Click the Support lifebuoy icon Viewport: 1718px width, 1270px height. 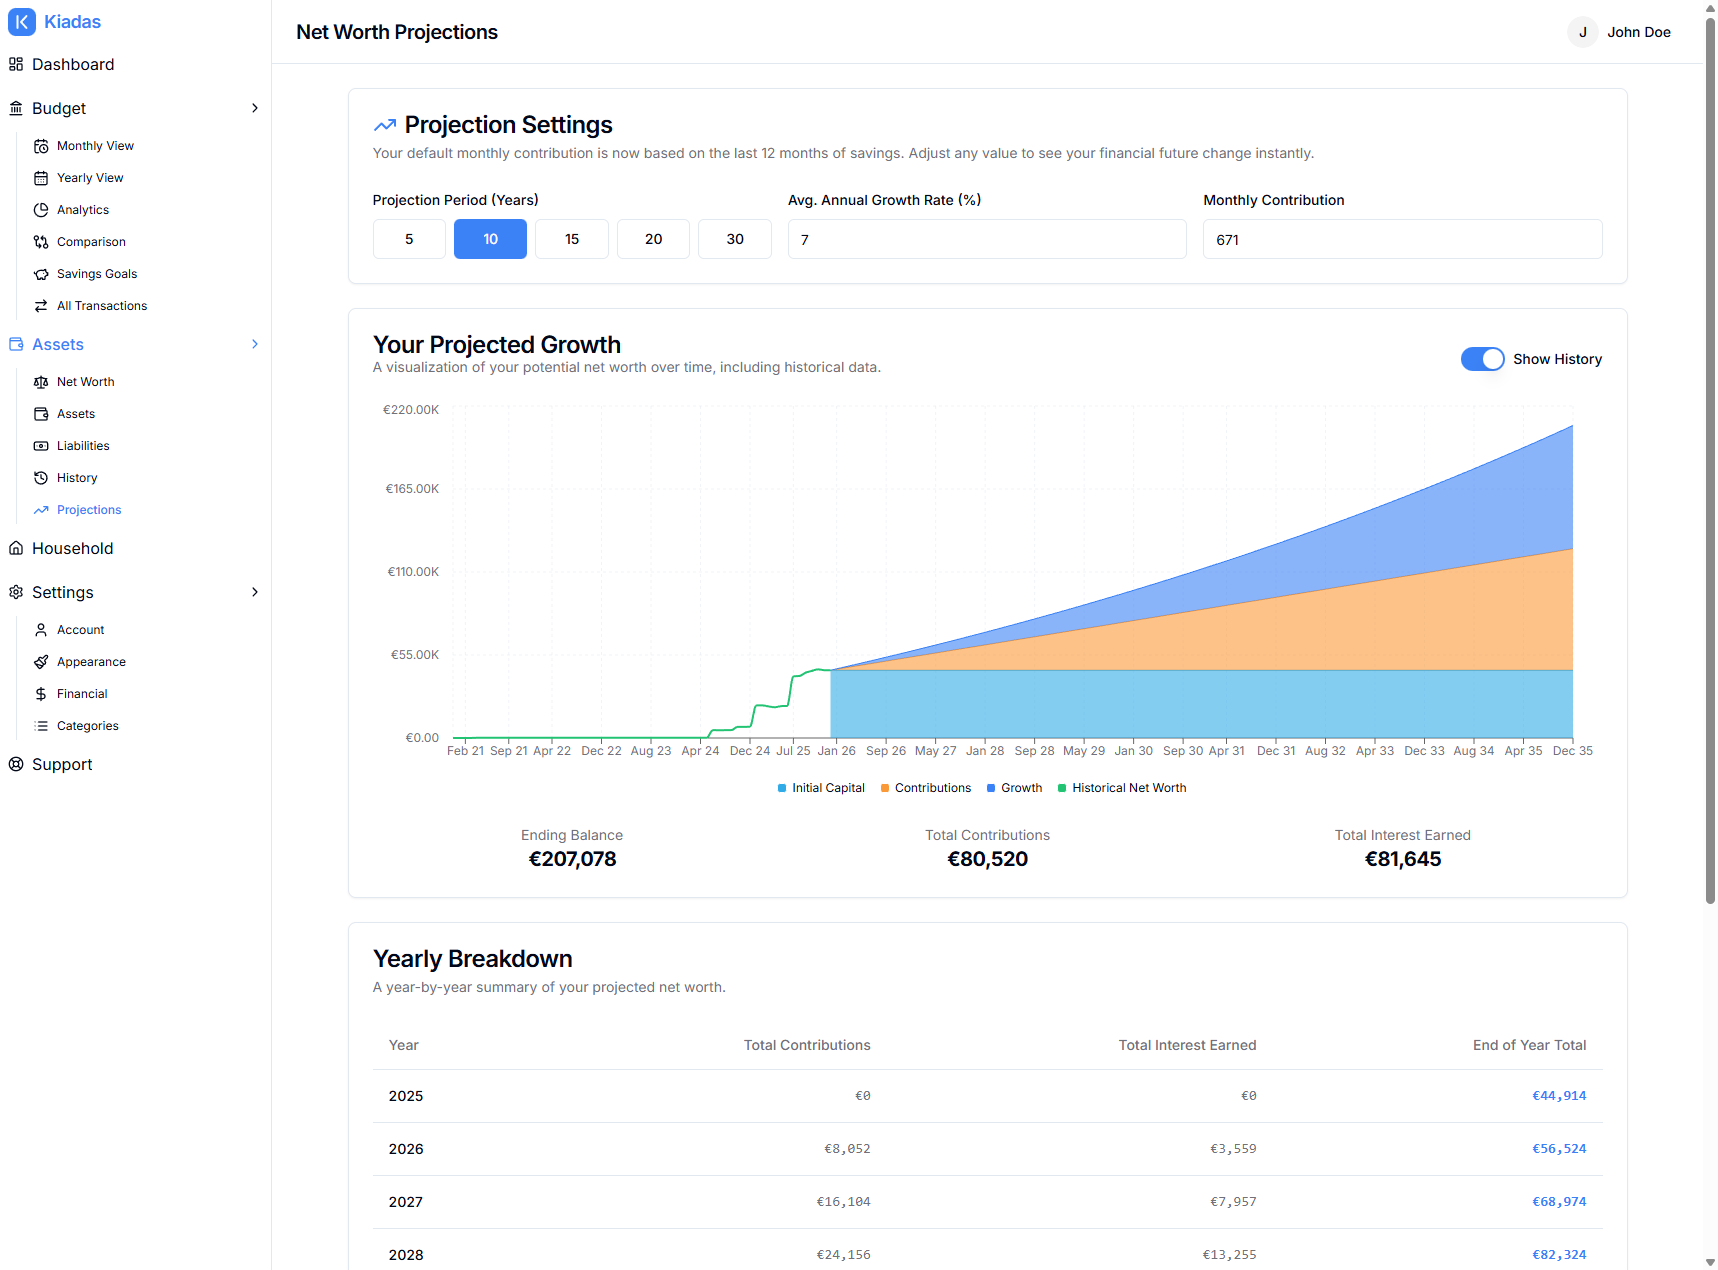[x=16, y=764]
